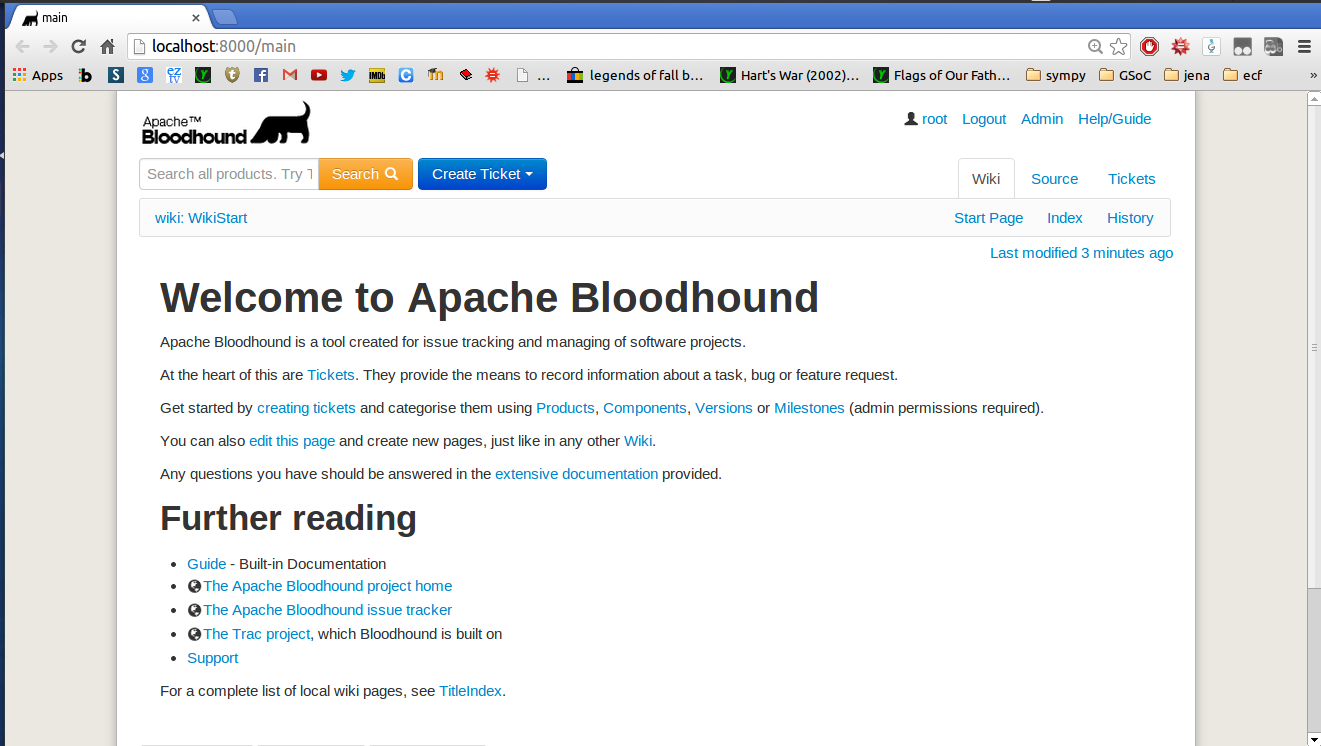Open Index in the wiki navigation
Viewport: 1321px width, 746px height.
click(1064, 218)
